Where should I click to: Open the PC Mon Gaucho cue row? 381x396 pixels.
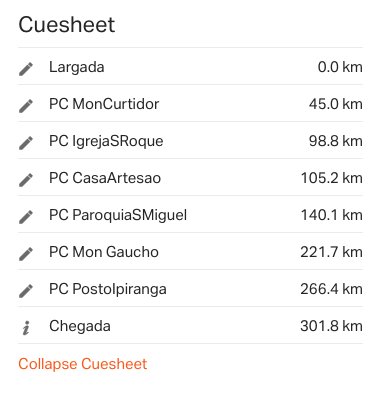coord(190,251)
